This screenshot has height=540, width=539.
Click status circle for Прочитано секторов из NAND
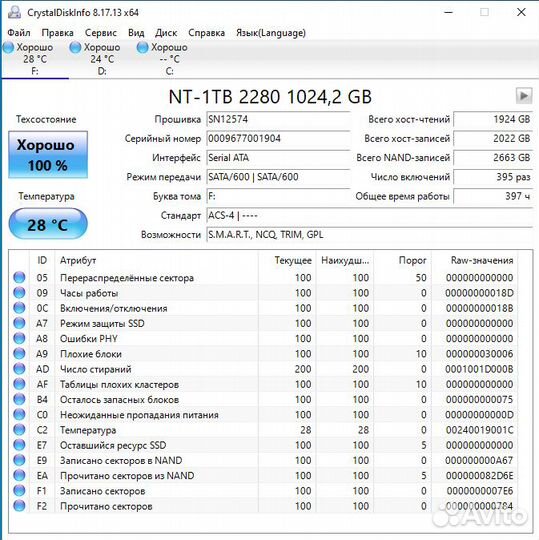tap(19, 475)
